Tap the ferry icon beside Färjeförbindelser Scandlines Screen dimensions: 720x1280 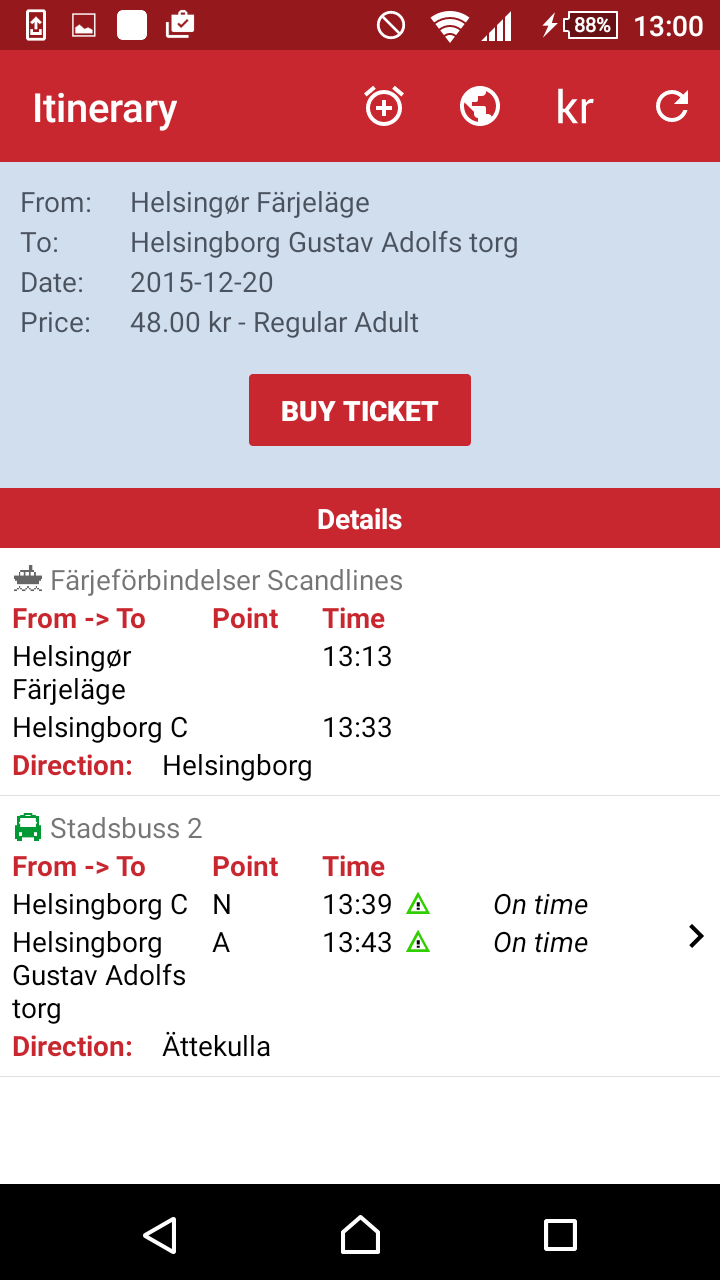click(28, 579)
